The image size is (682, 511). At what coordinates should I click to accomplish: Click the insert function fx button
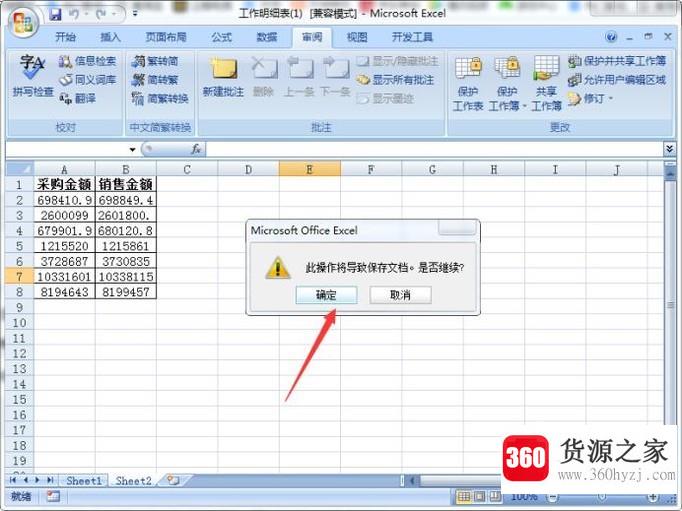[x=196, y=149]
